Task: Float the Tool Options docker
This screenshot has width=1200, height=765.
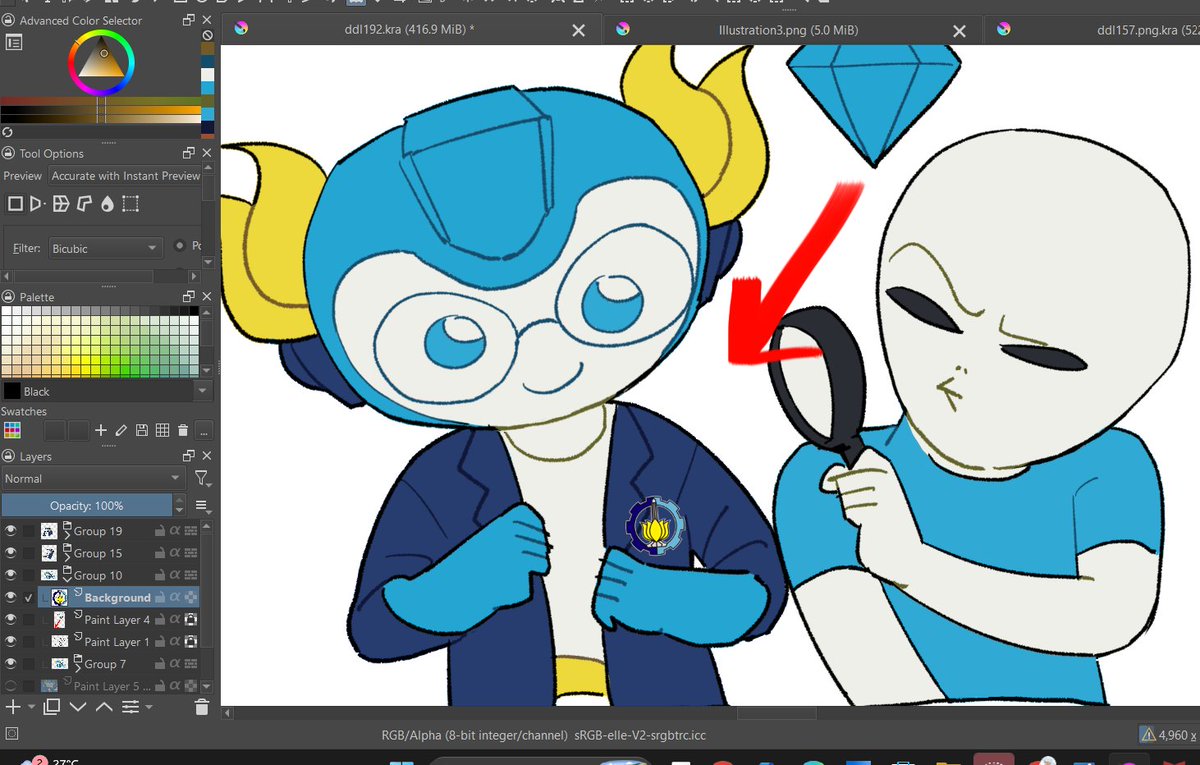Action: (x=189, y=153)
